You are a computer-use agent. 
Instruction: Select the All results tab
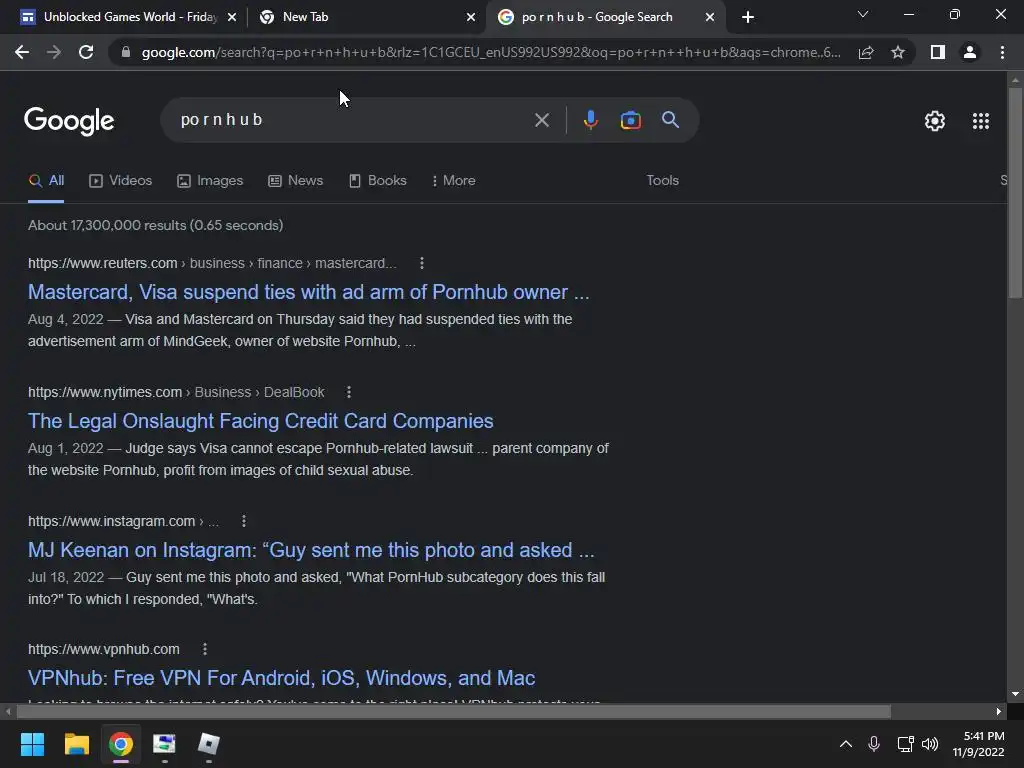[x=46, y=180]
